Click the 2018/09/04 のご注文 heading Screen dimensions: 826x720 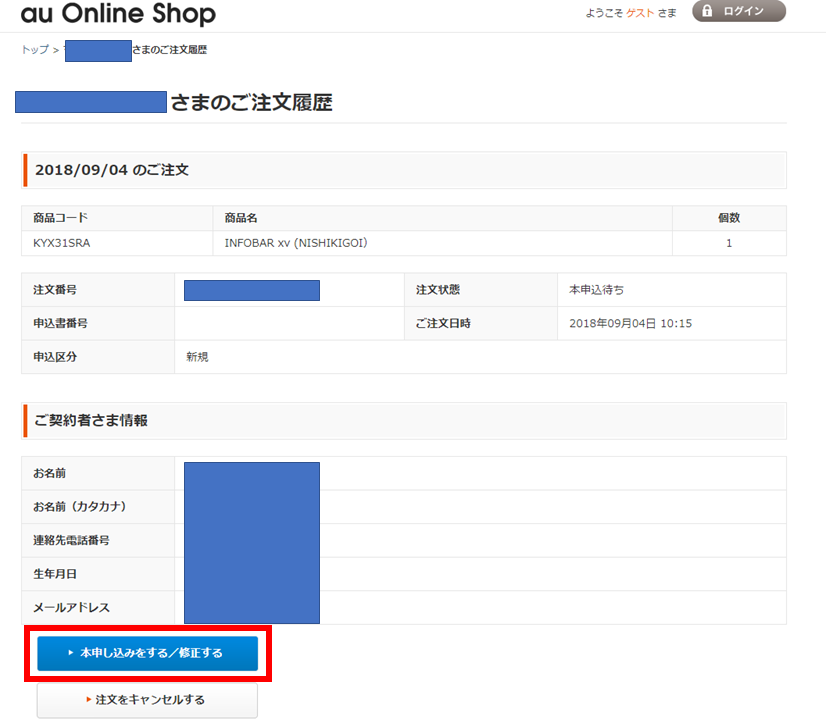tap(112, 170)
